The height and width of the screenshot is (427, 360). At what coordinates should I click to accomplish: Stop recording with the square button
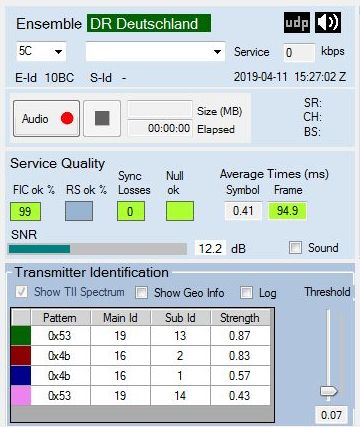(102, 118)
